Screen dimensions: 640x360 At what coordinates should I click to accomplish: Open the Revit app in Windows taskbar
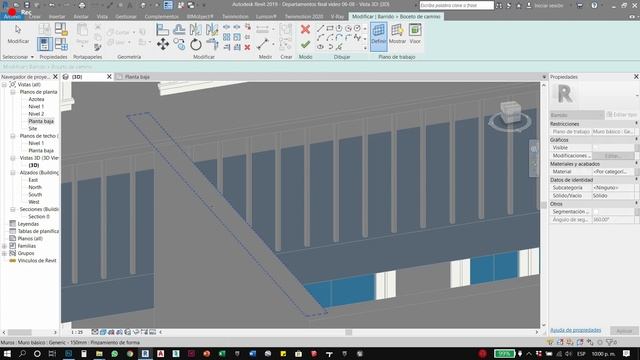pyautogui.click(x=145, y=353)
